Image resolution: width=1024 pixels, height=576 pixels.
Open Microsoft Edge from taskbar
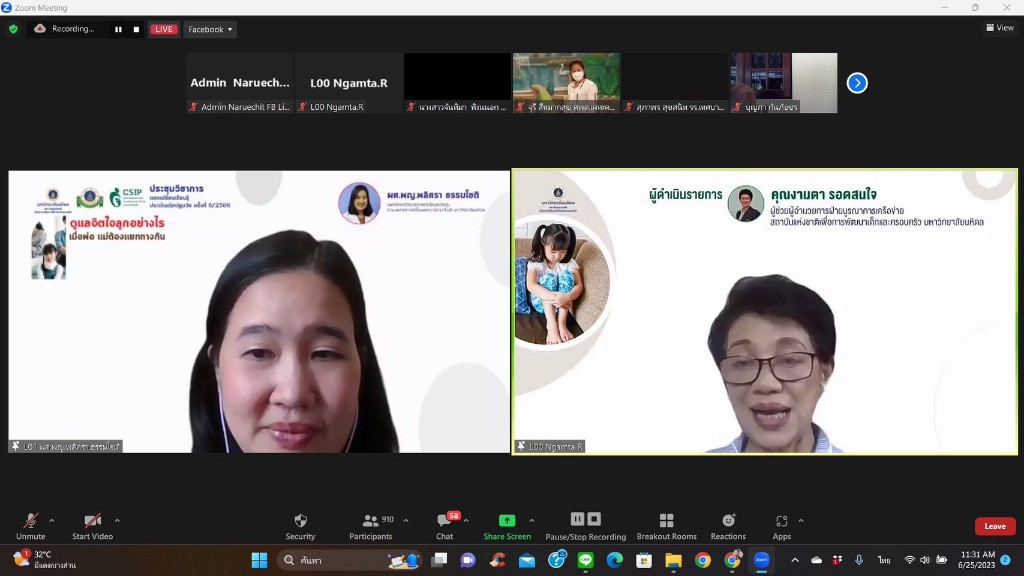point(615,560)
